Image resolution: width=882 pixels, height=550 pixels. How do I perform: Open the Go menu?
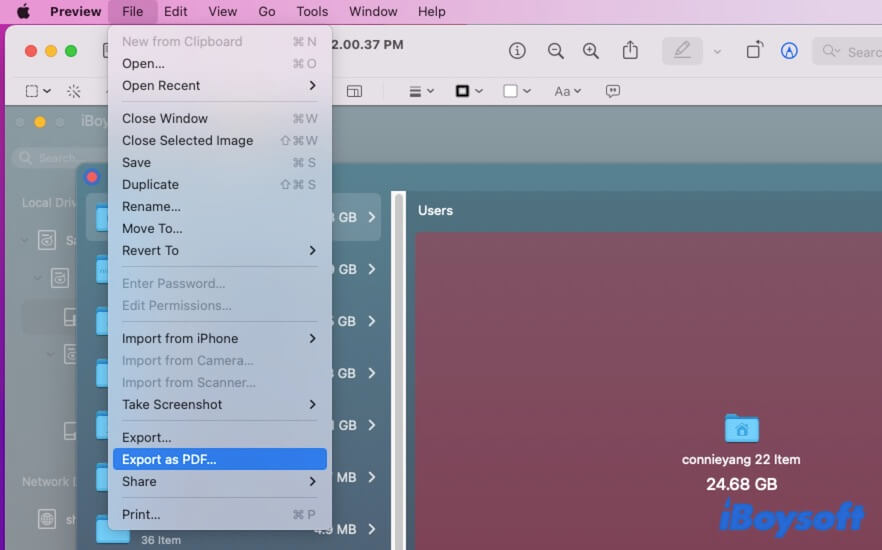pos(267,11)
